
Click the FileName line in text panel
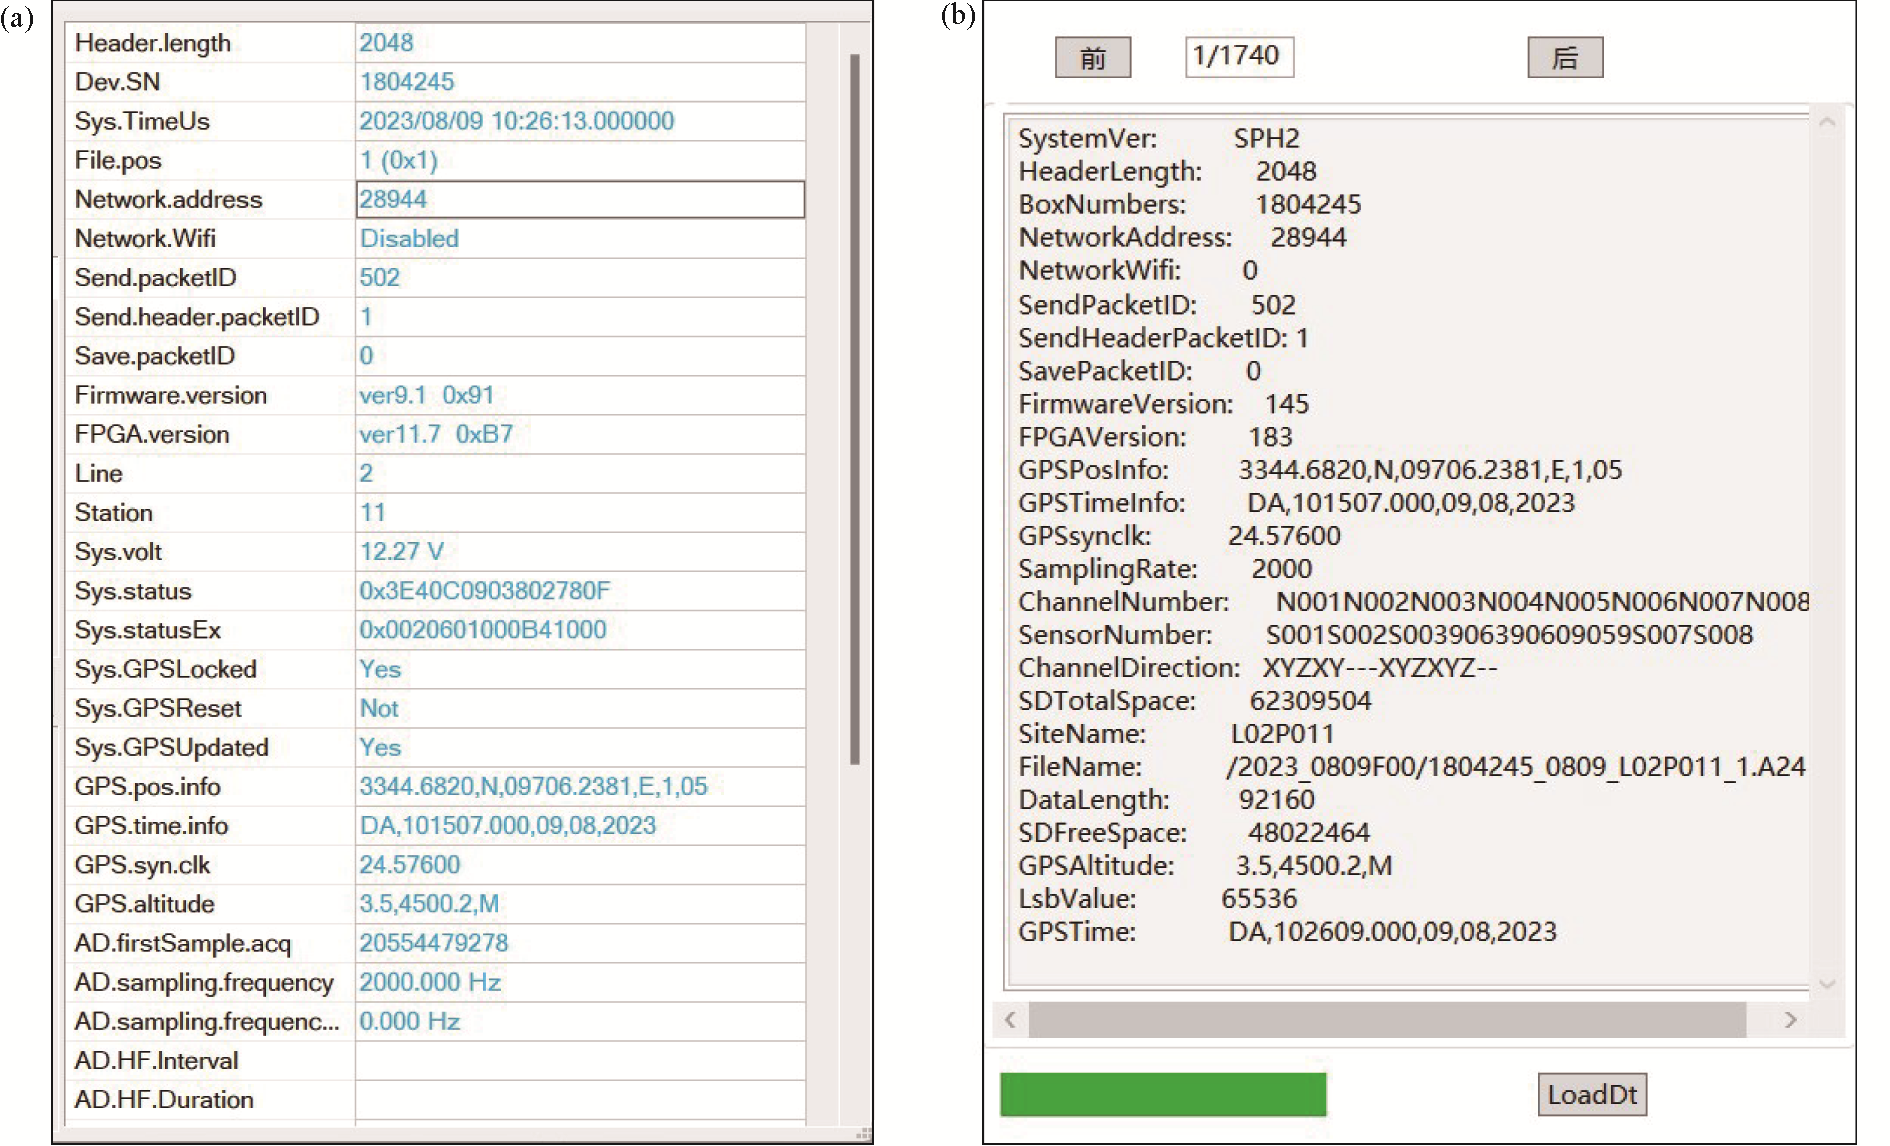(x=1410, y=767)
